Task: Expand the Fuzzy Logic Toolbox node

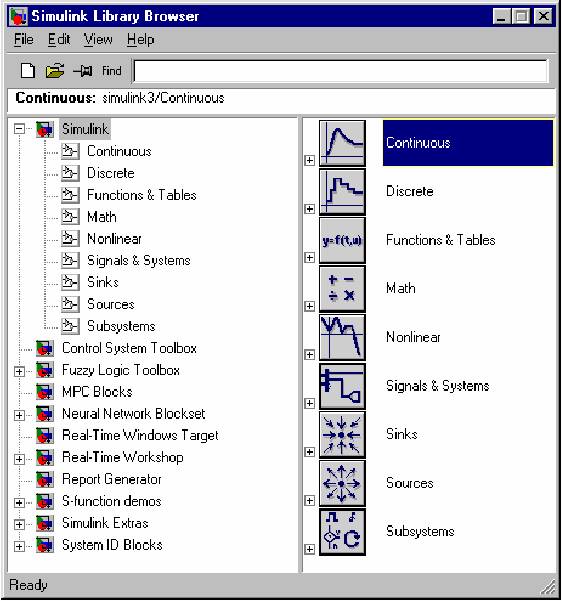Action: (x=19, y=371)
